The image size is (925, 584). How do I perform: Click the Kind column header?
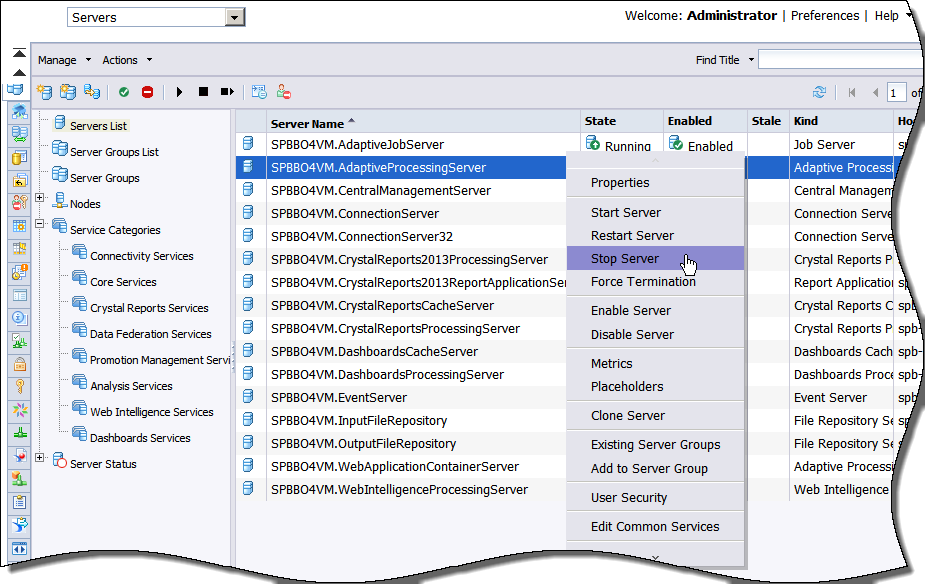[x=841, y=121]
